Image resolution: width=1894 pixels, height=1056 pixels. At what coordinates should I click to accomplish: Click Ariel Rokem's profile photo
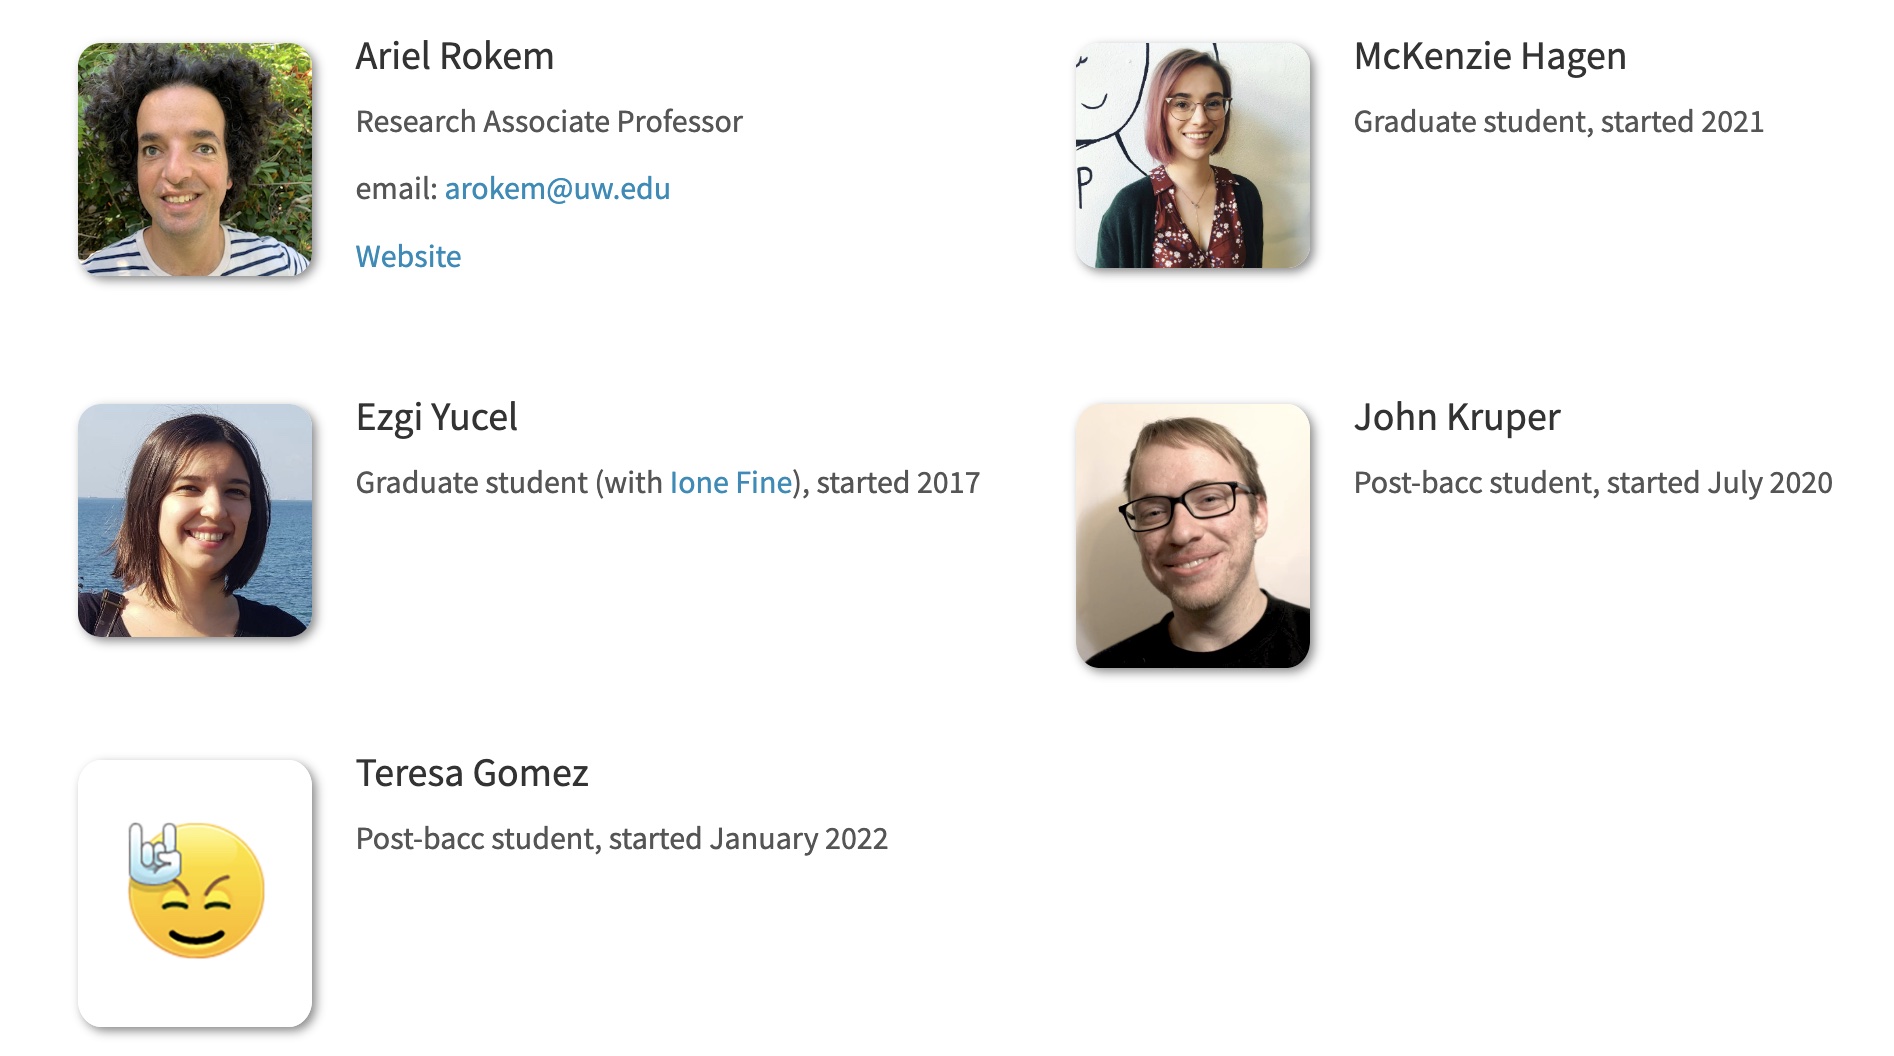click(x=195, y=159)
